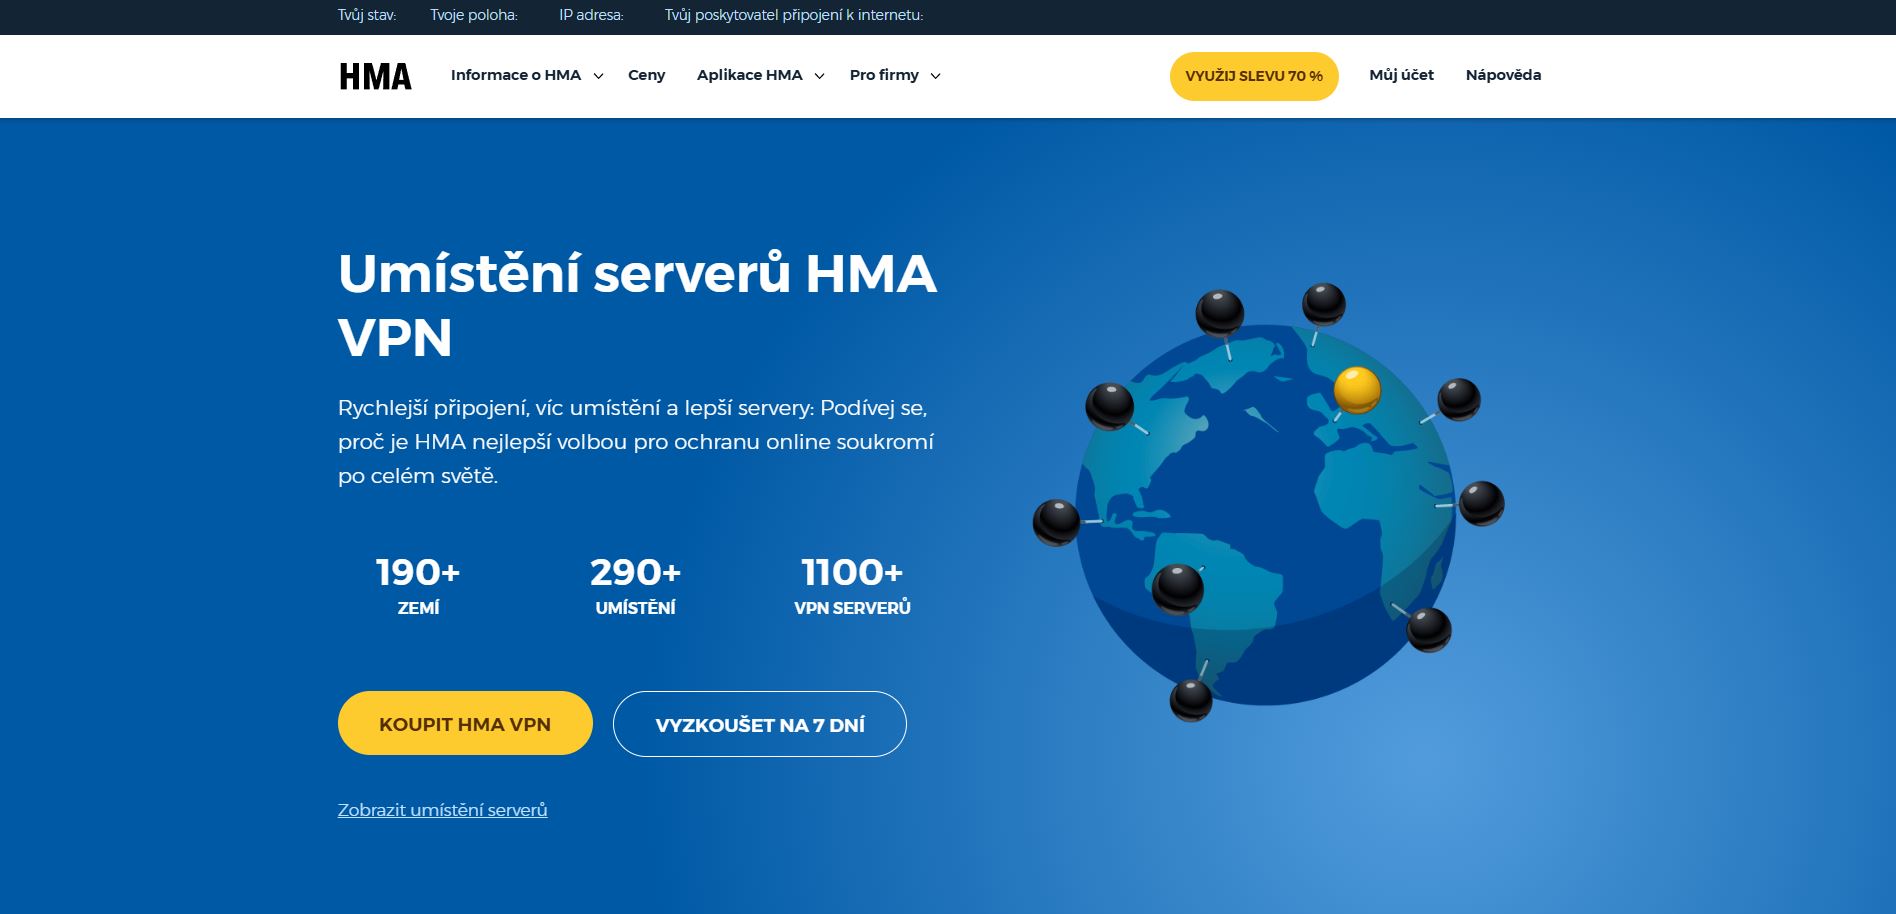
Task: Click the 1100+ VPN SERVERŮ statistic
Action: (852, 585)
